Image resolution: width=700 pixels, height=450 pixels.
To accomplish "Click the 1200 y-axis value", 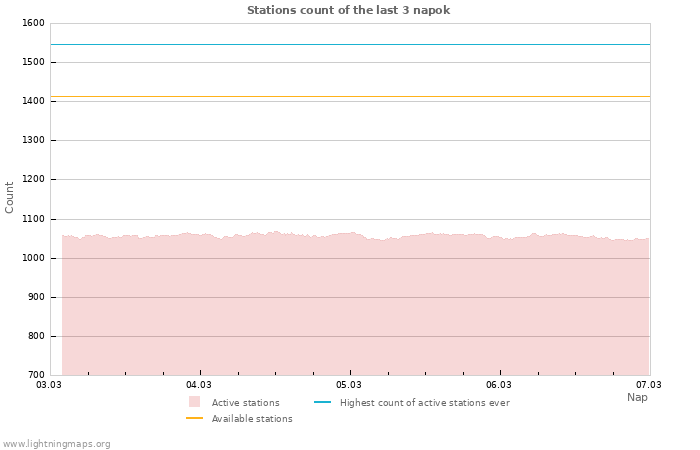I will (33, 179).
